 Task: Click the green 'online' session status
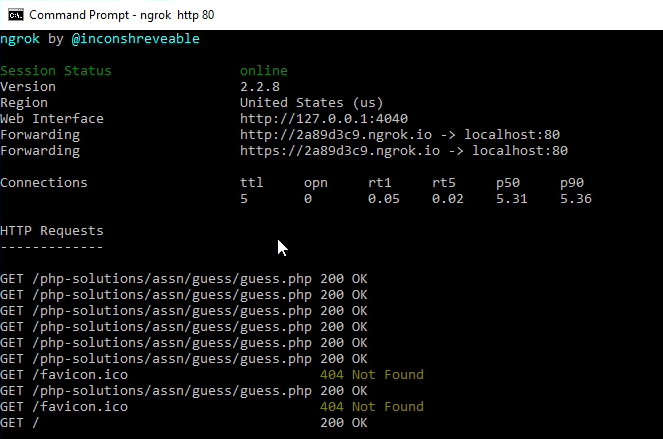point(263,71)
